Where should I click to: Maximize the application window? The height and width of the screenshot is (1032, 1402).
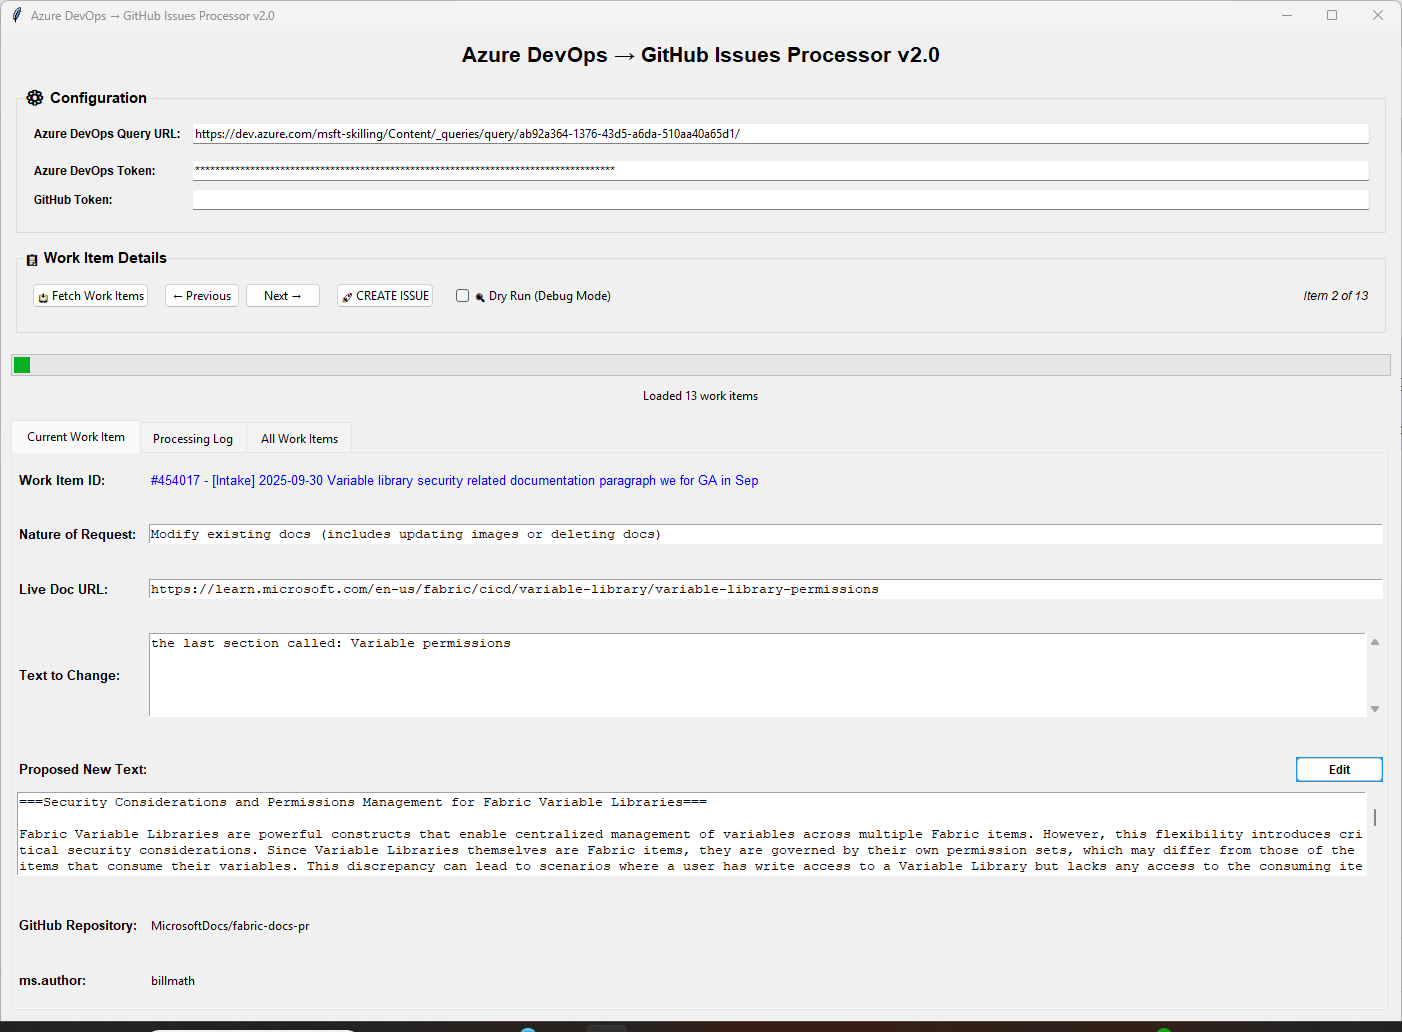click(1332, 15)
